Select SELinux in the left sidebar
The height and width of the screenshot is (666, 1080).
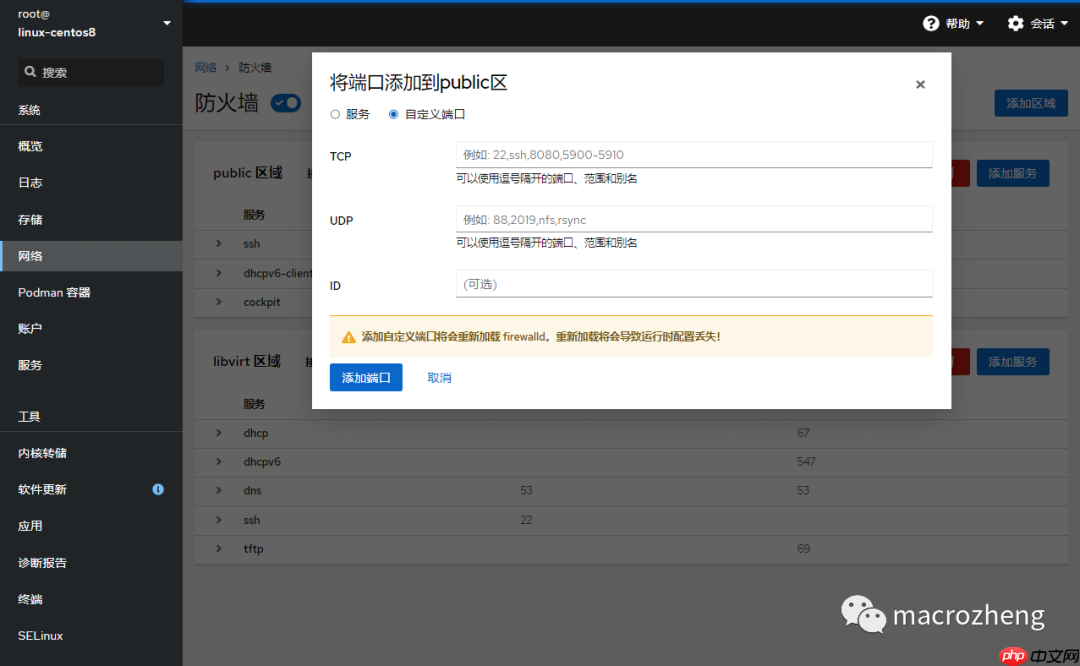39,635
